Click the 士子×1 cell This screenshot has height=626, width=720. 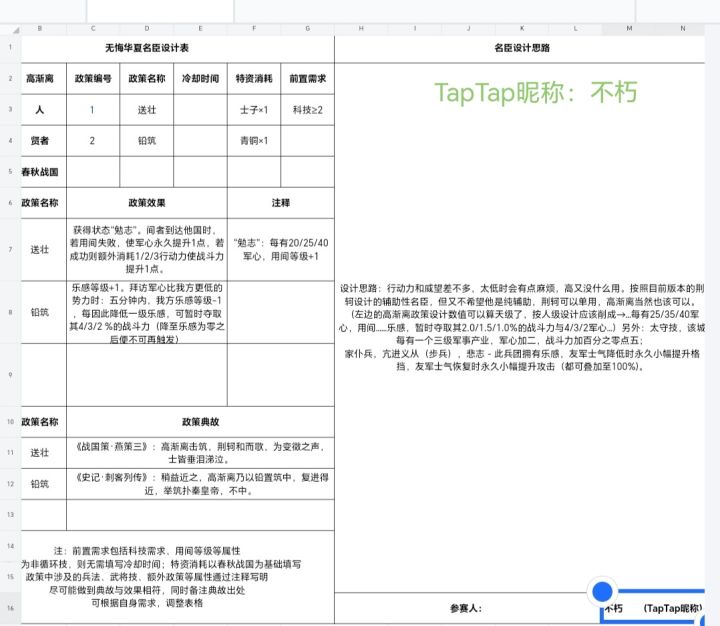(254, 110)
